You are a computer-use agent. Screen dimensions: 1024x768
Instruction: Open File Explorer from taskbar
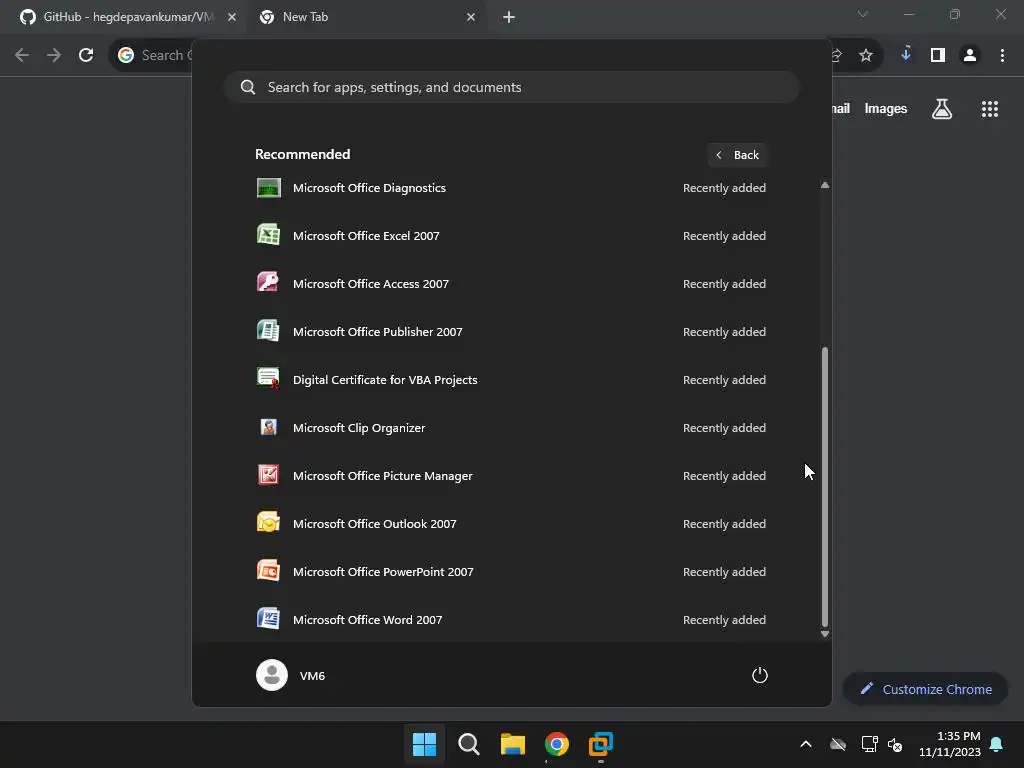[513, 744]
